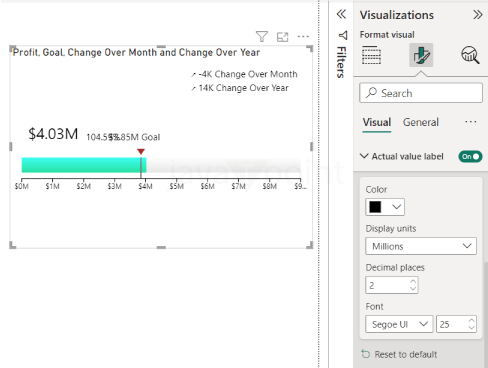488x368 pixels.
Task: Click the teal profit bar
Action: click(84, 165)
